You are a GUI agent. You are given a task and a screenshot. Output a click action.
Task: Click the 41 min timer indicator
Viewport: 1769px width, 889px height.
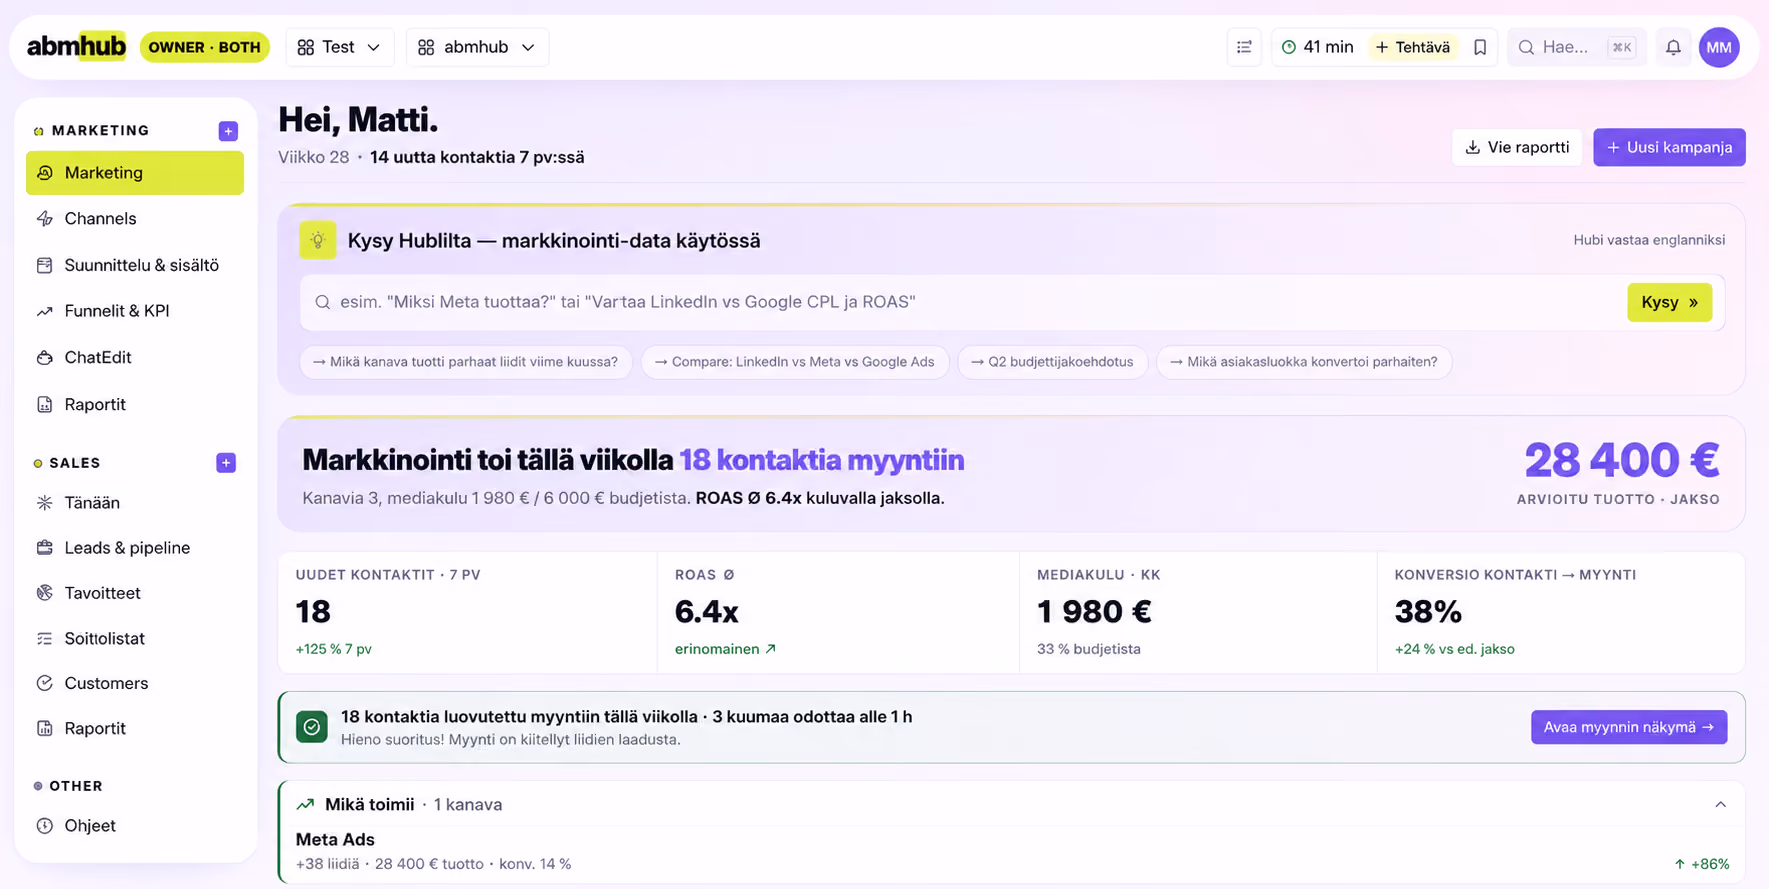click(1318, 47)
